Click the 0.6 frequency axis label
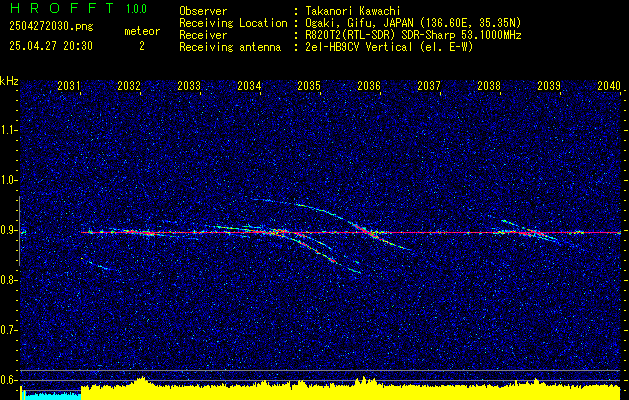Viewport: 629px width, 400px height. click(8, 380)
